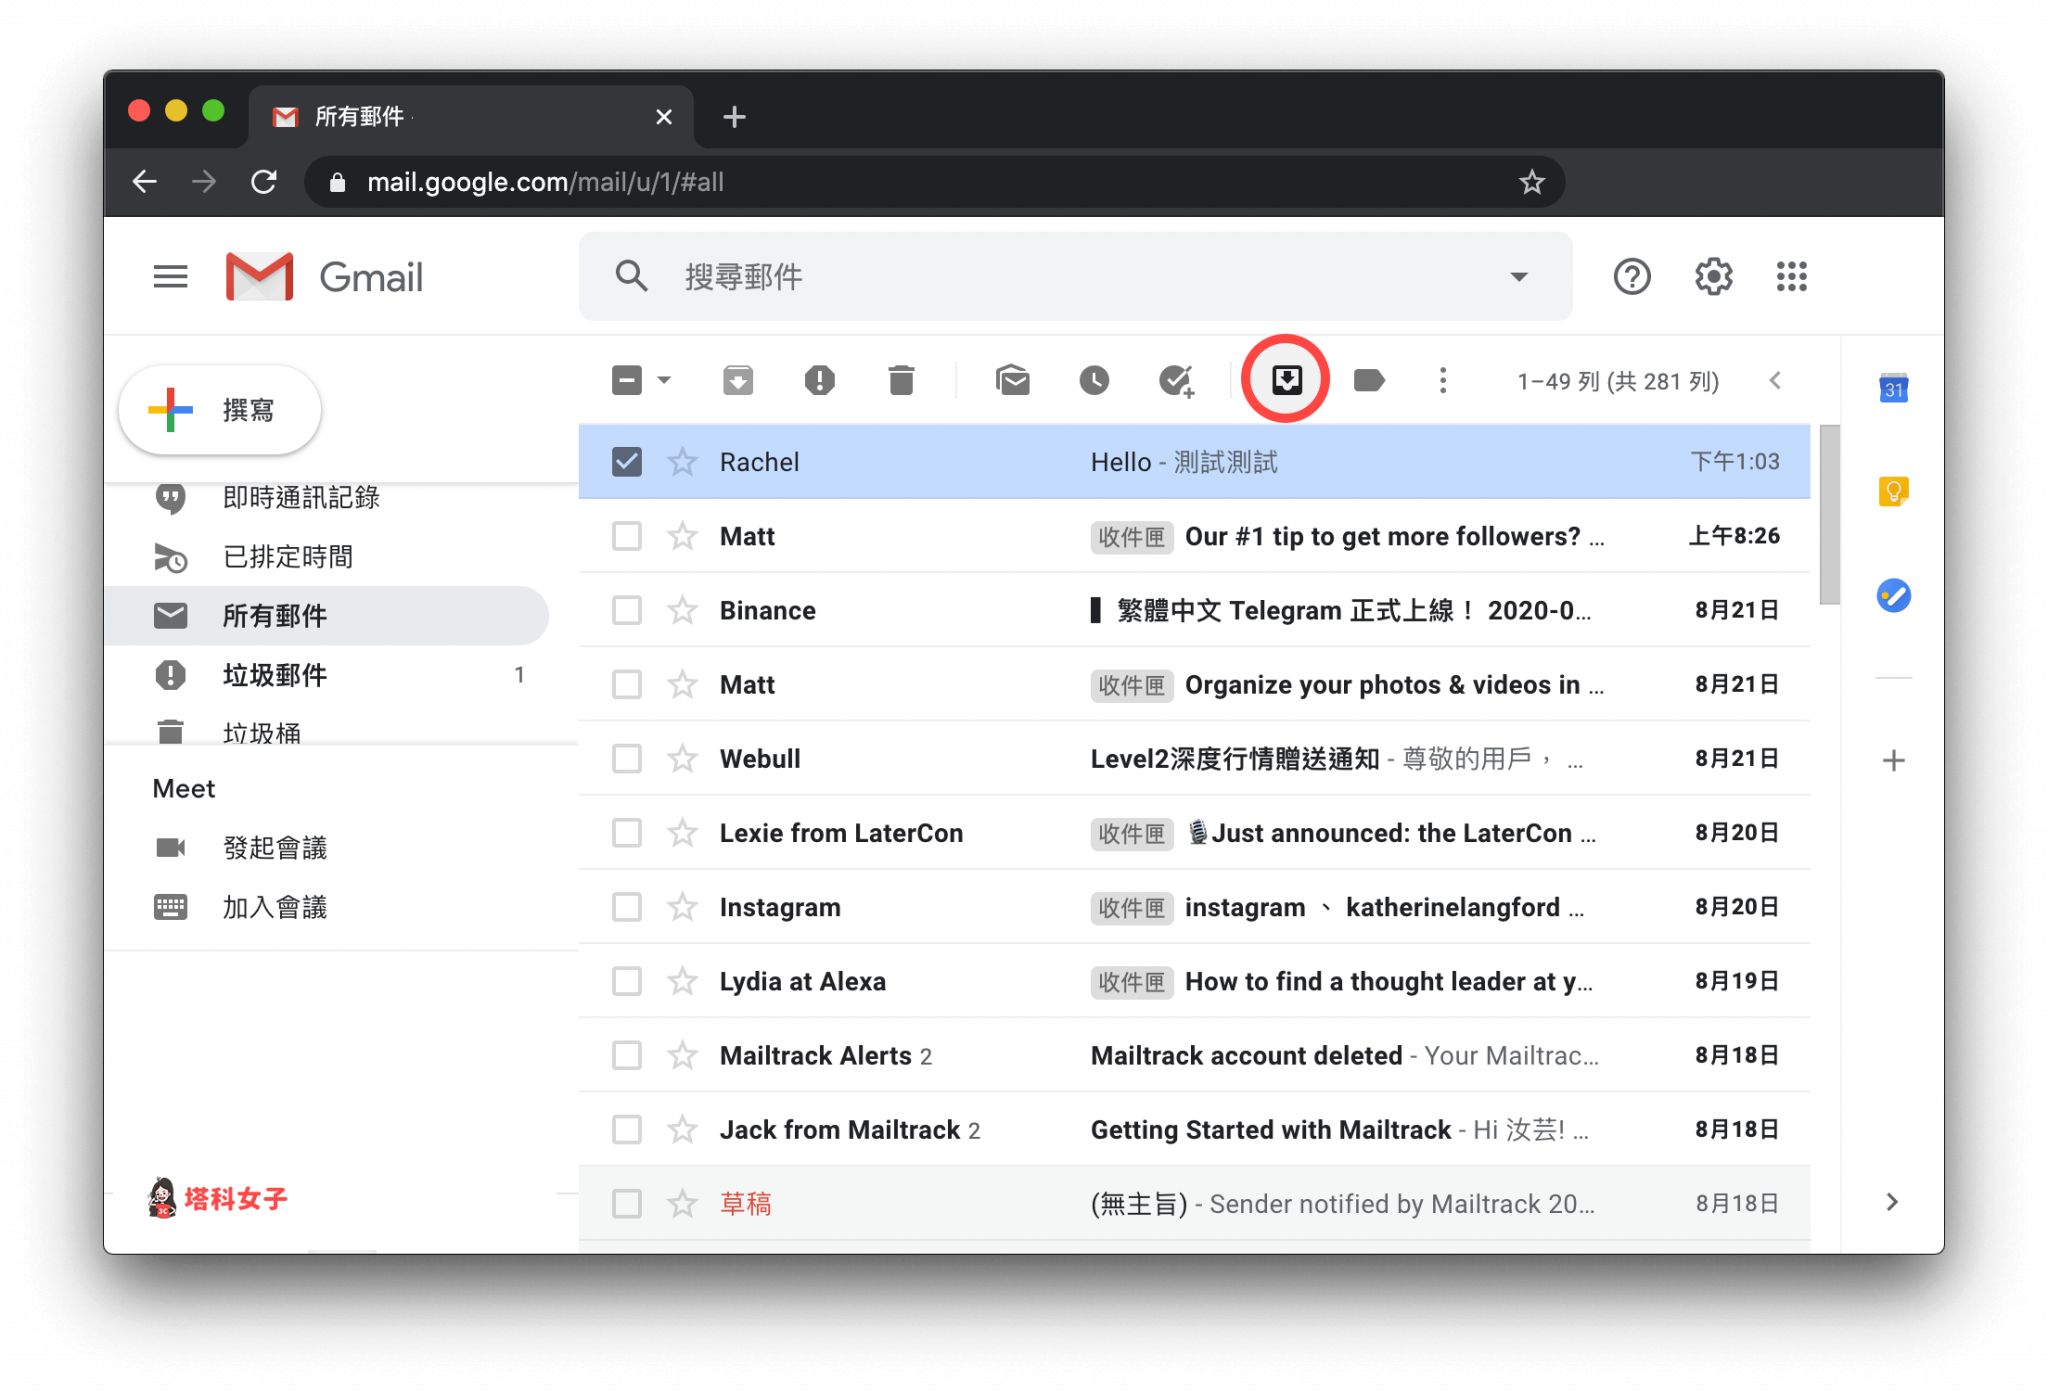
Task: Click the browser address bar
Action: [x=934, y=182]
